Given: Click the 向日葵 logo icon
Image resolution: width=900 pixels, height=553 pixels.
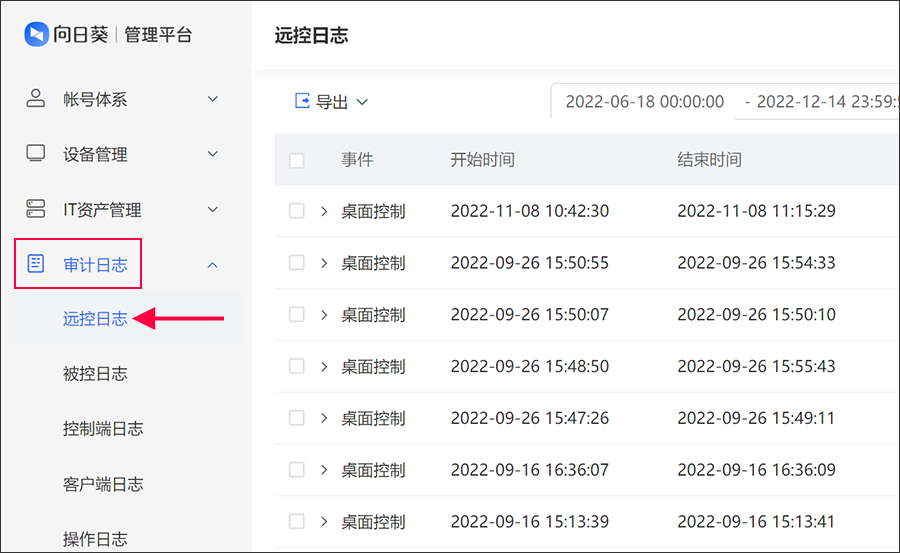Looking at the screenshot, I should point(36,34).
